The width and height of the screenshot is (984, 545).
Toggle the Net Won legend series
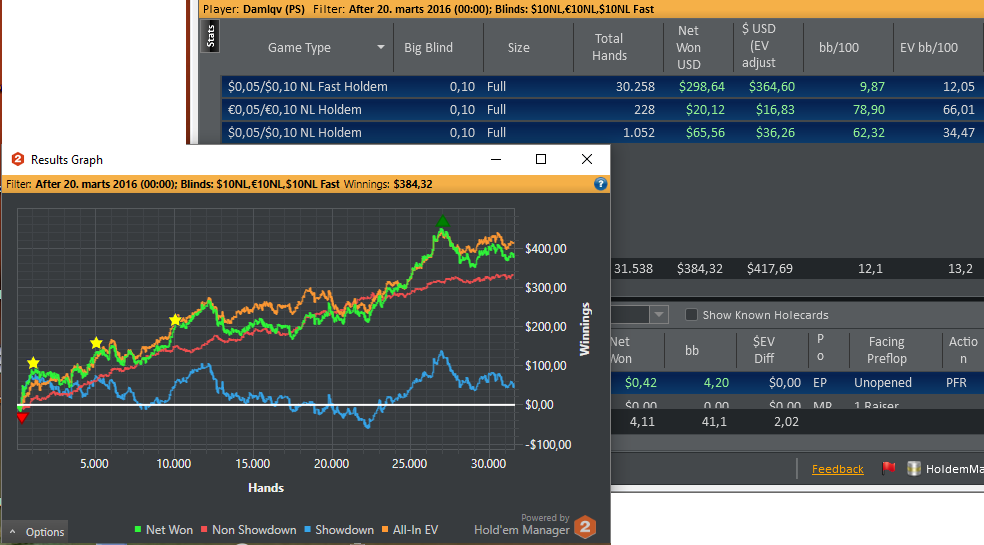tap(163, 530)
